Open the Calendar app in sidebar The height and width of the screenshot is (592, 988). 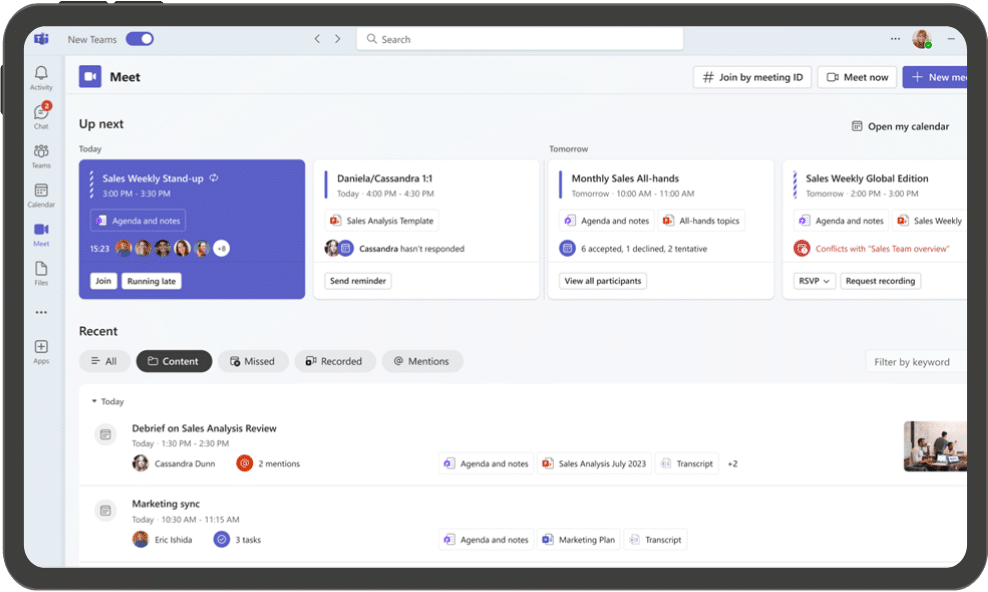point(41,195)
